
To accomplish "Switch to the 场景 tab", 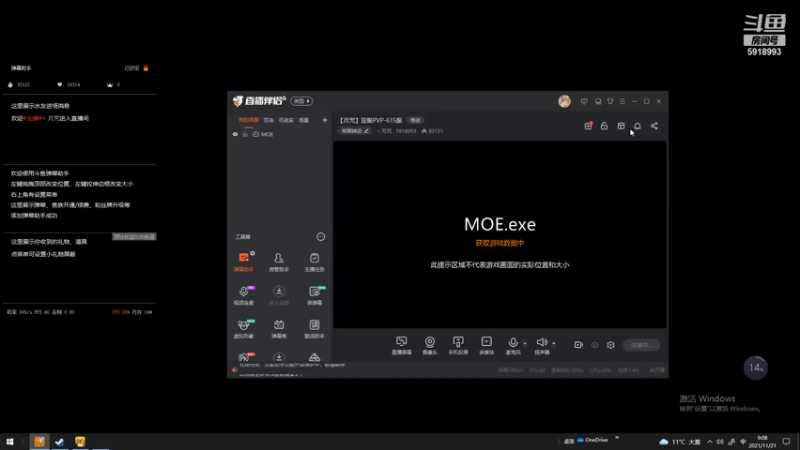I will pyautogui.click(x=304, y=120).
